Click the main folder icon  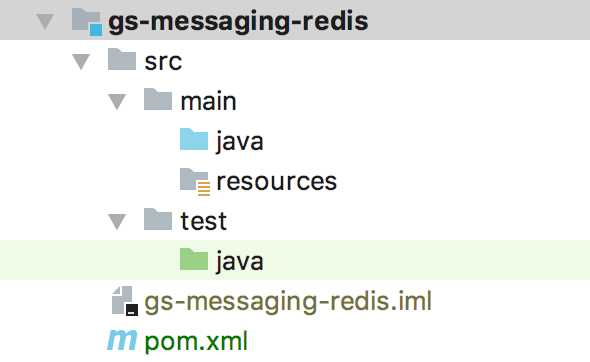point(158,99)
